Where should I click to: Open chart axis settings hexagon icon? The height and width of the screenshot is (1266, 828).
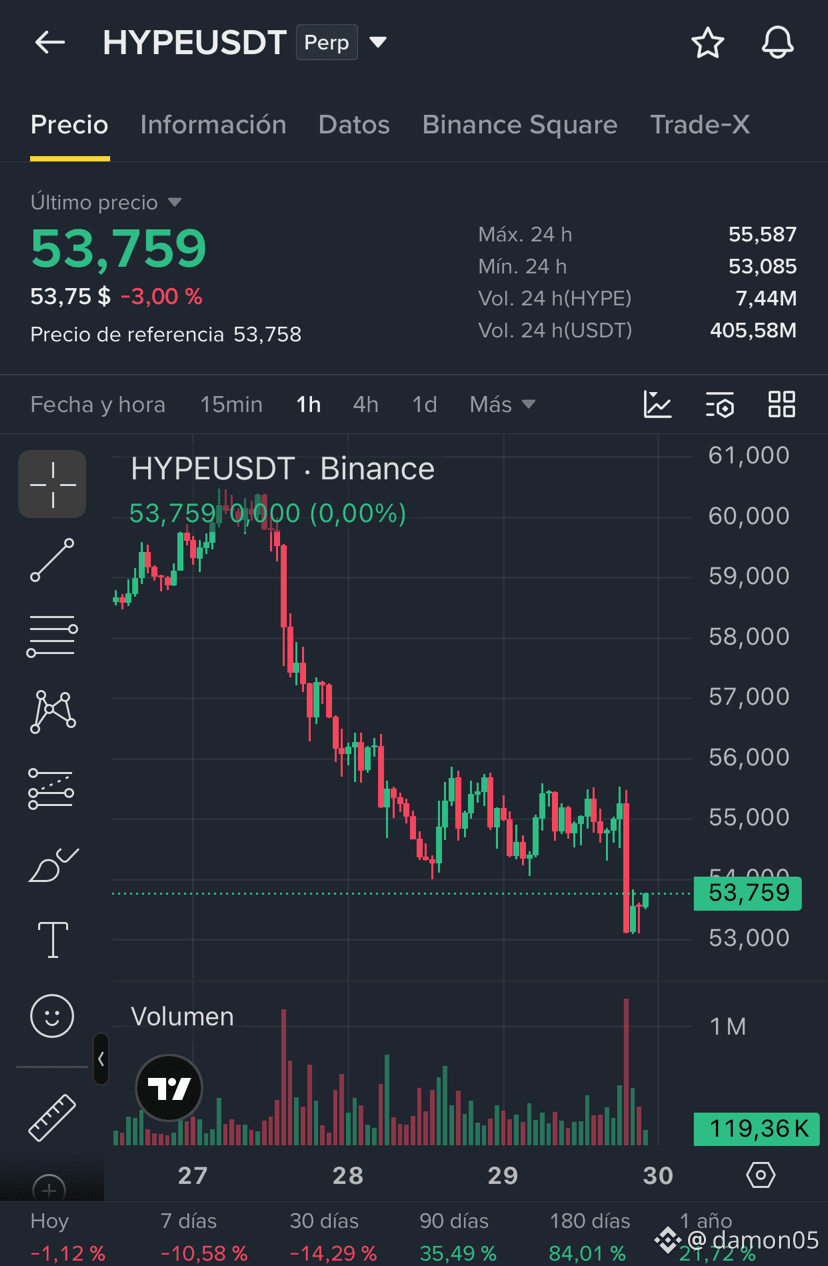[761, 1175]
